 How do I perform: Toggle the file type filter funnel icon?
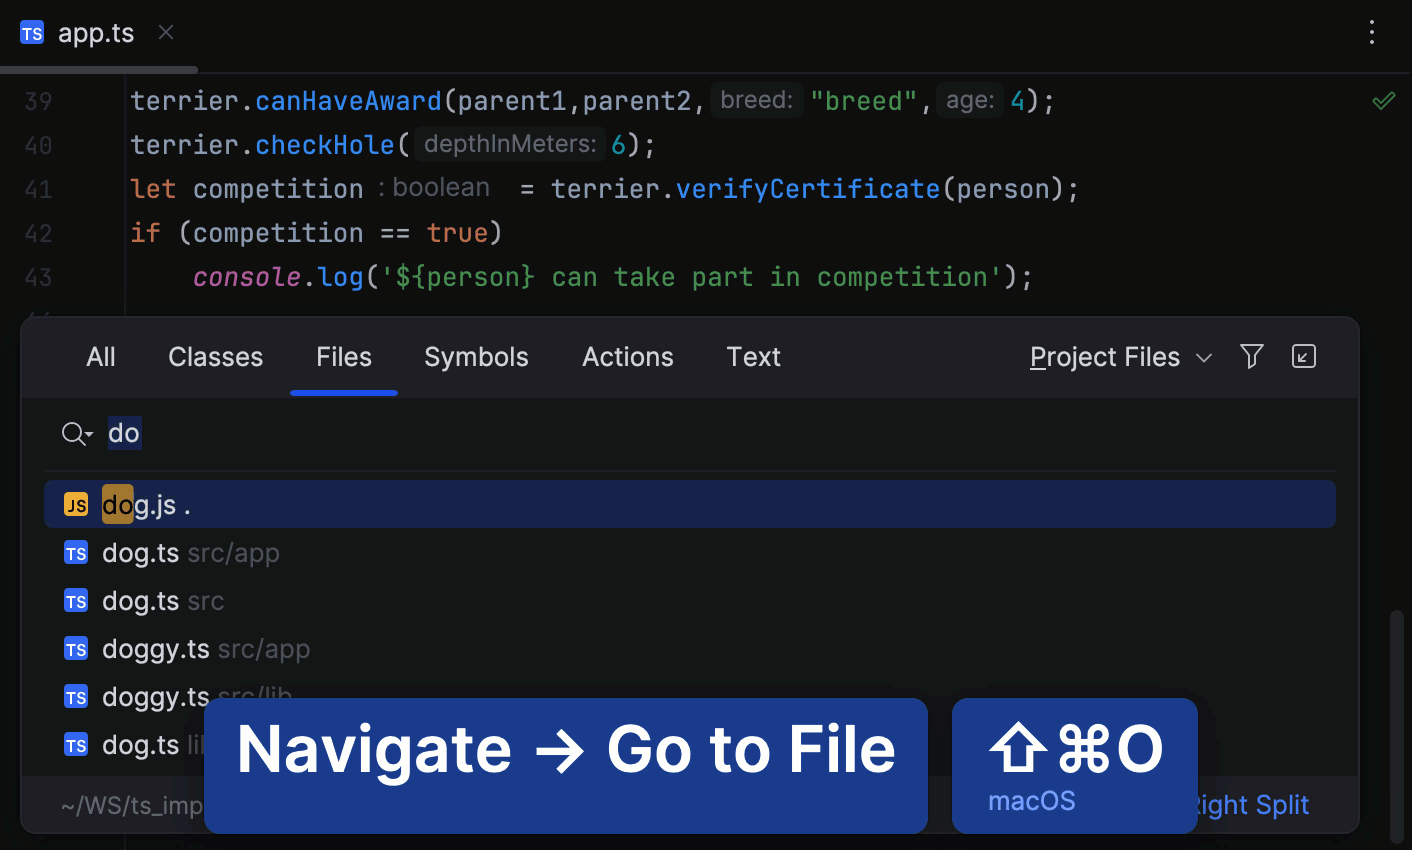coord(1251,356)
